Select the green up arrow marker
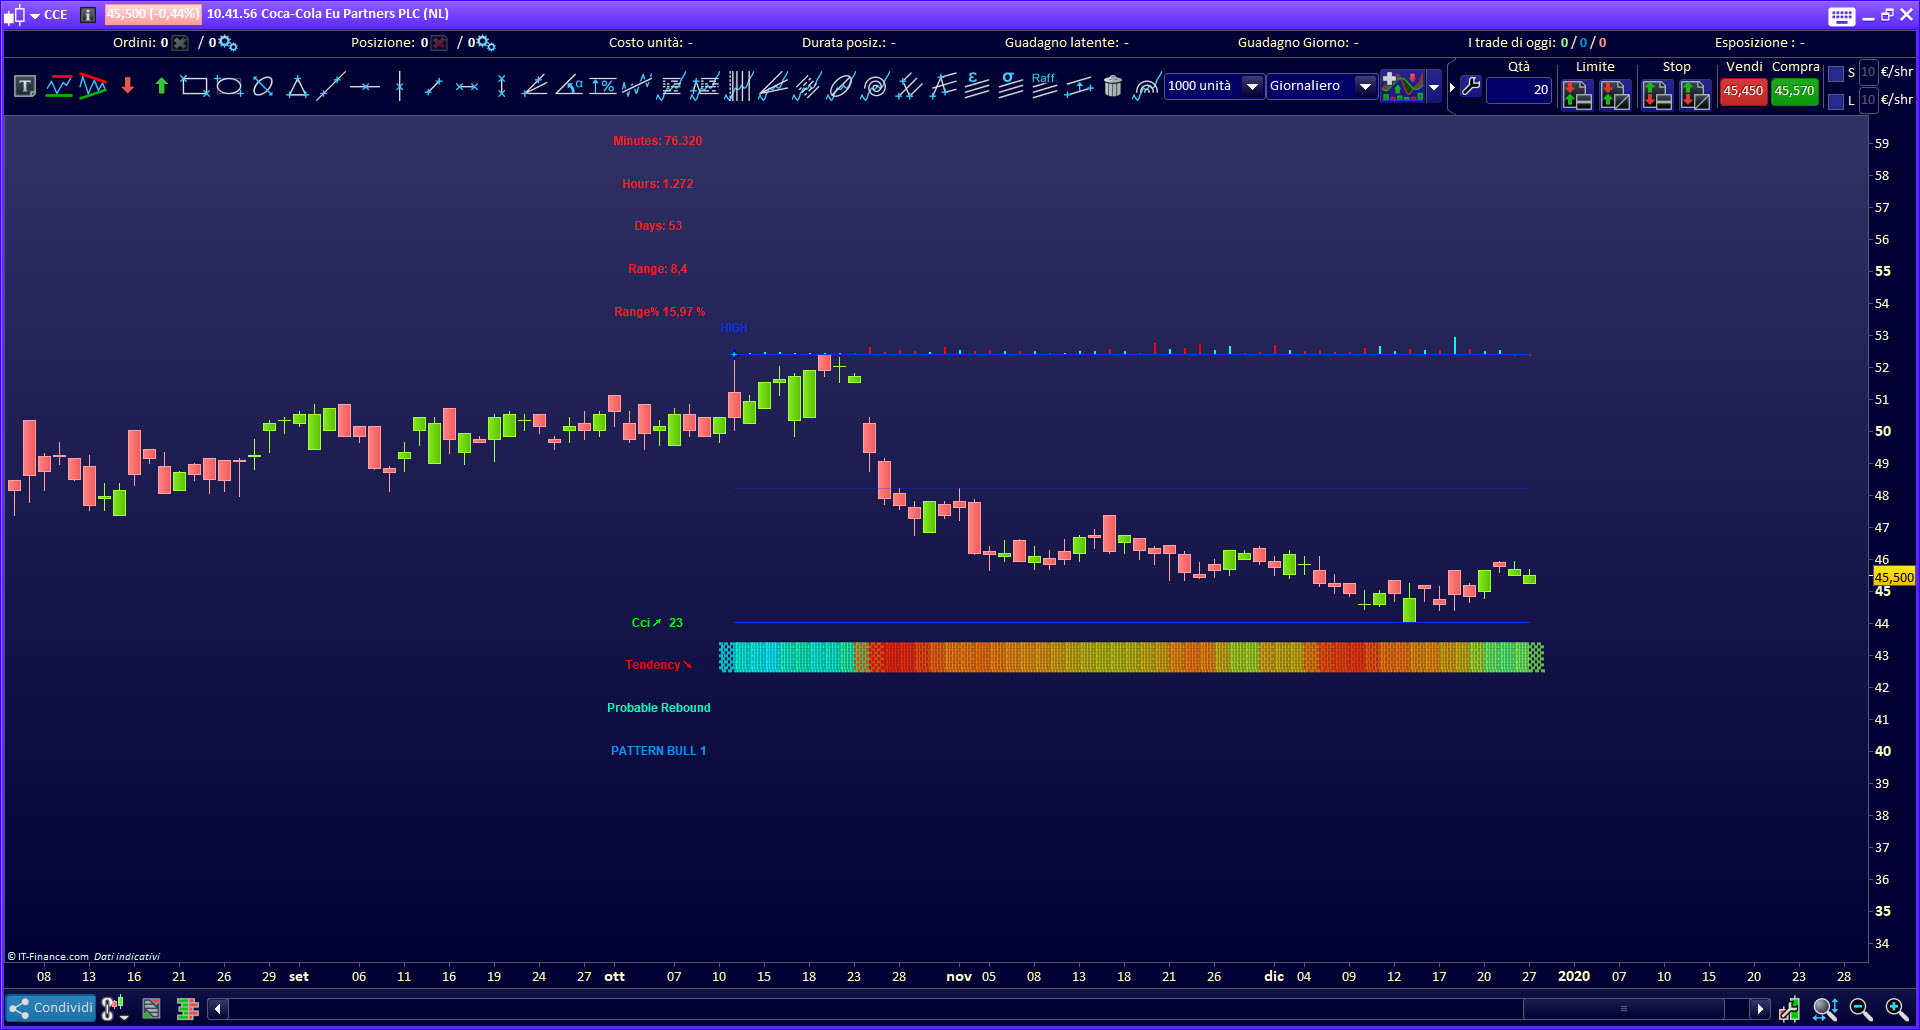 pos(161,87)
